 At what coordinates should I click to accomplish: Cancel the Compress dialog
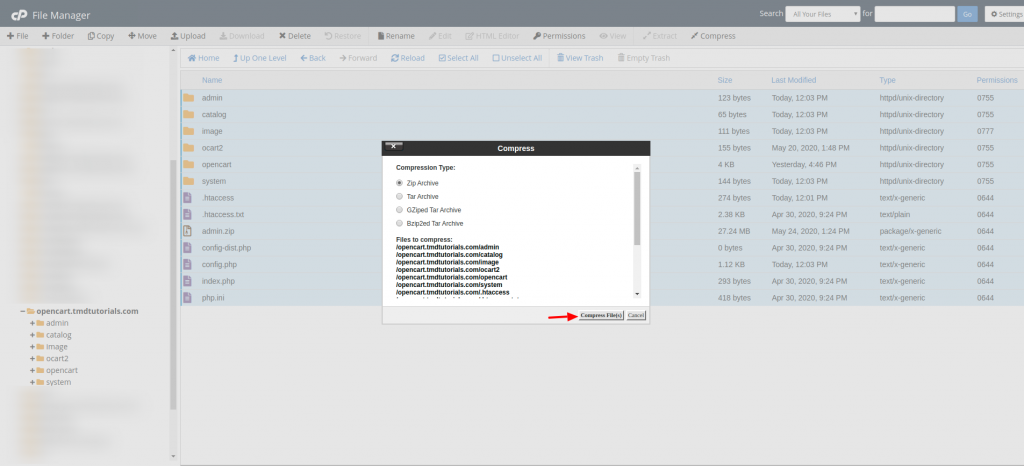click(636, 315)
